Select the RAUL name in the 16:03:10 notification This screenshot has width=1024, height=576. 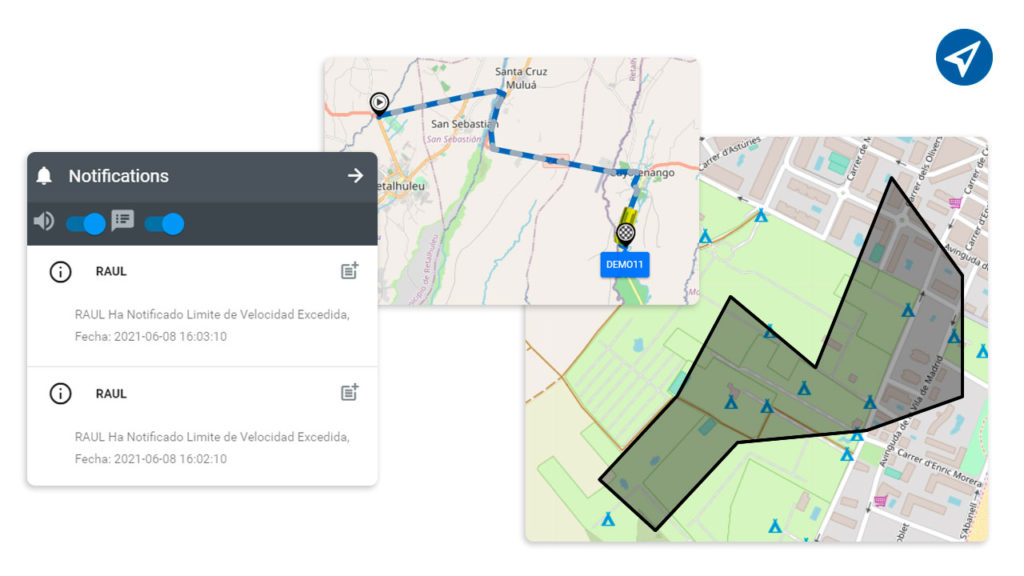click(111, 272)
